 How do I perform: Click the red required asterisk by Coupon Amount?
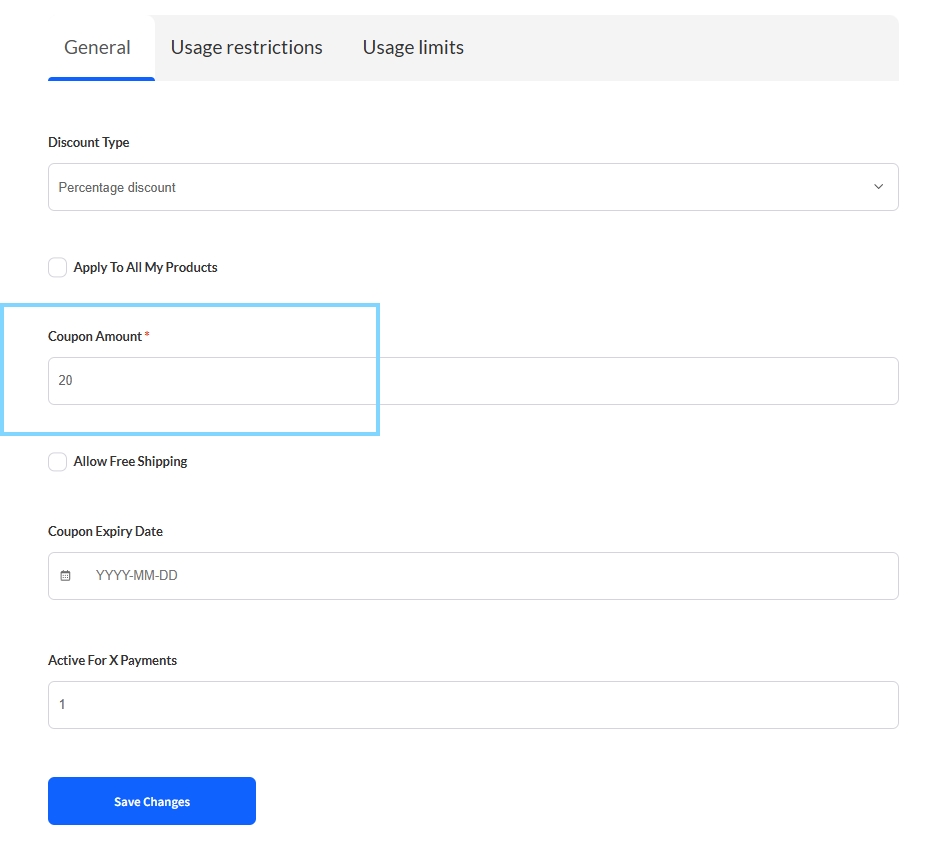click(148, 335)
